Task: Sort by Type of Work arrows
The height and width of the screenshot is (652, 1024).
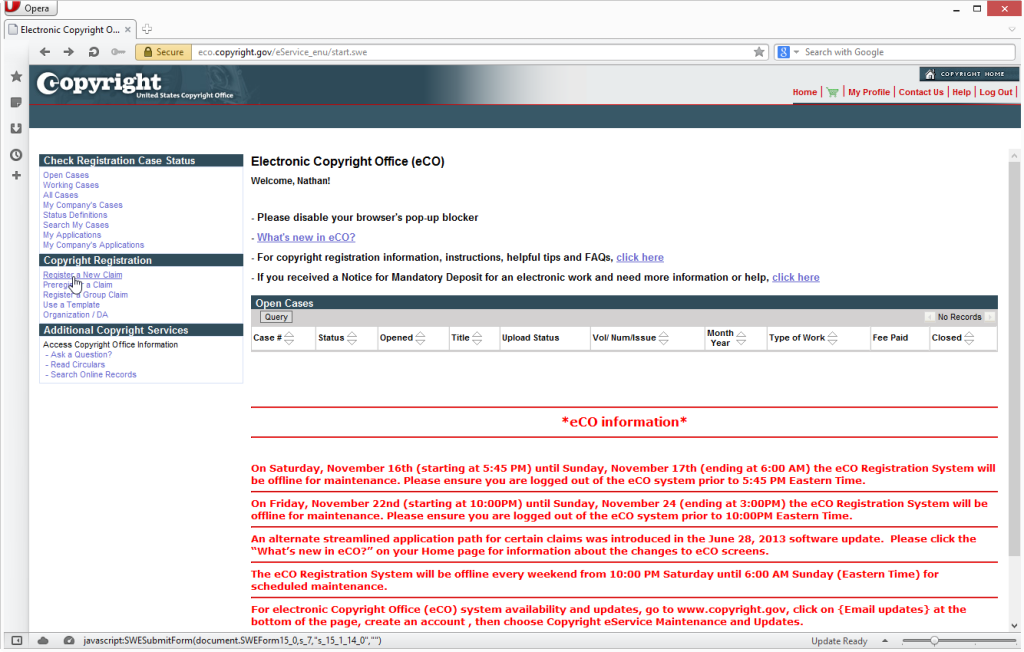Action: 833,338
